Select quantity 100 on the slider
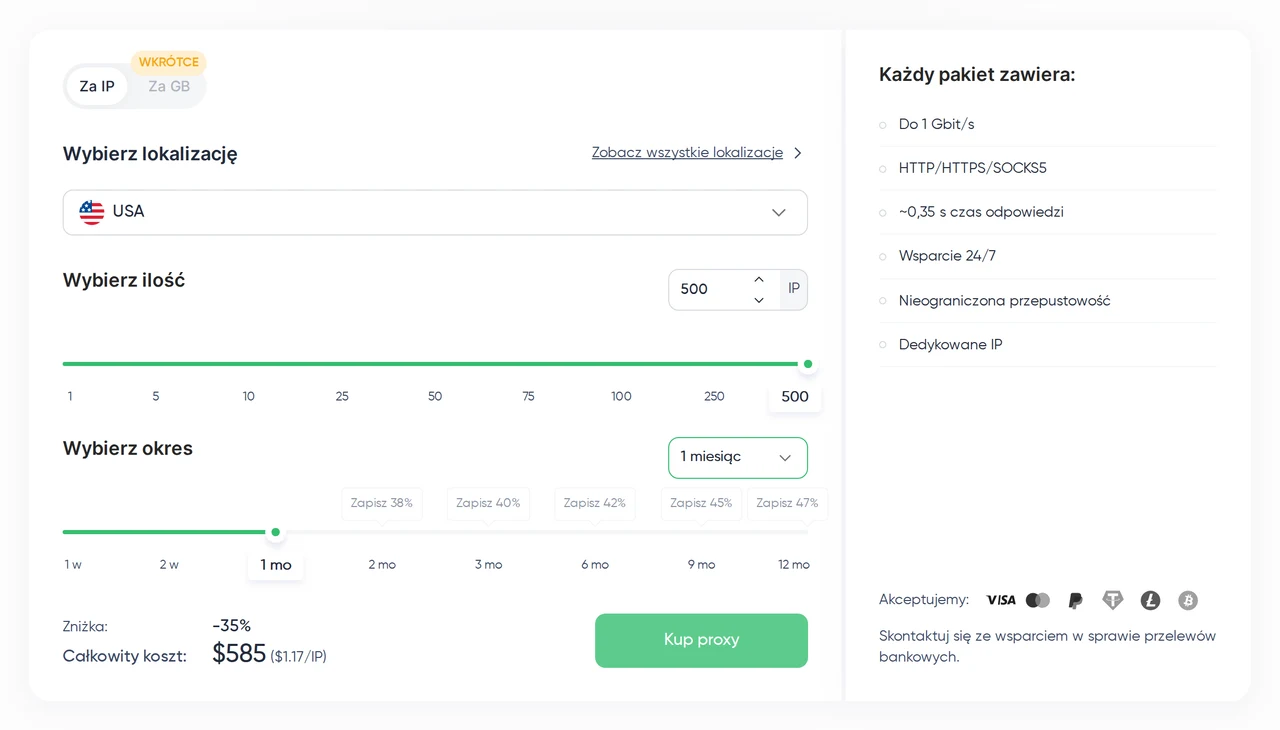This screenshot has height=730, width=1280. tap(621, 396)
